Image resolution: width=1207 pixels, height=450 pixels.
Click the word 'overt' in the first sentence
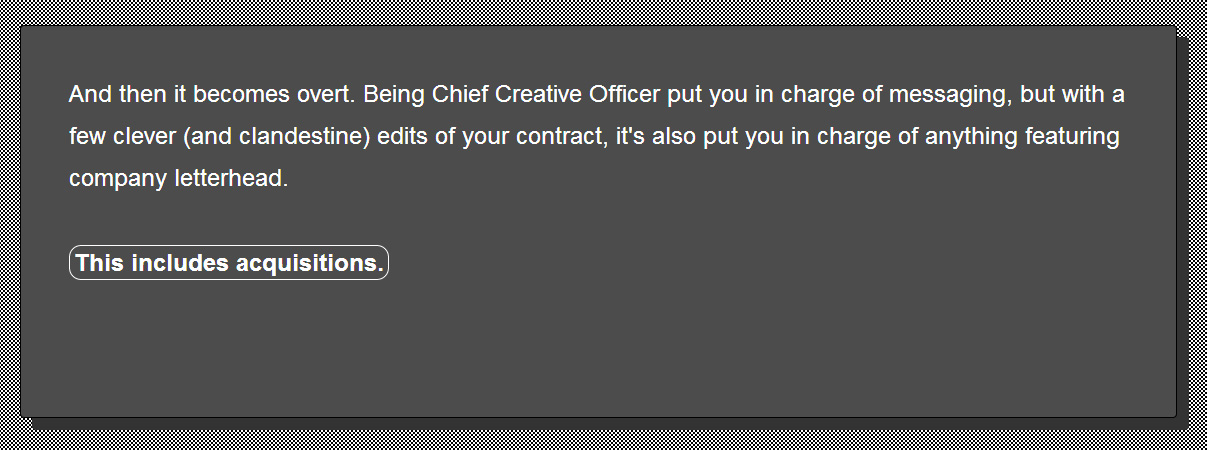pos(324,95)
